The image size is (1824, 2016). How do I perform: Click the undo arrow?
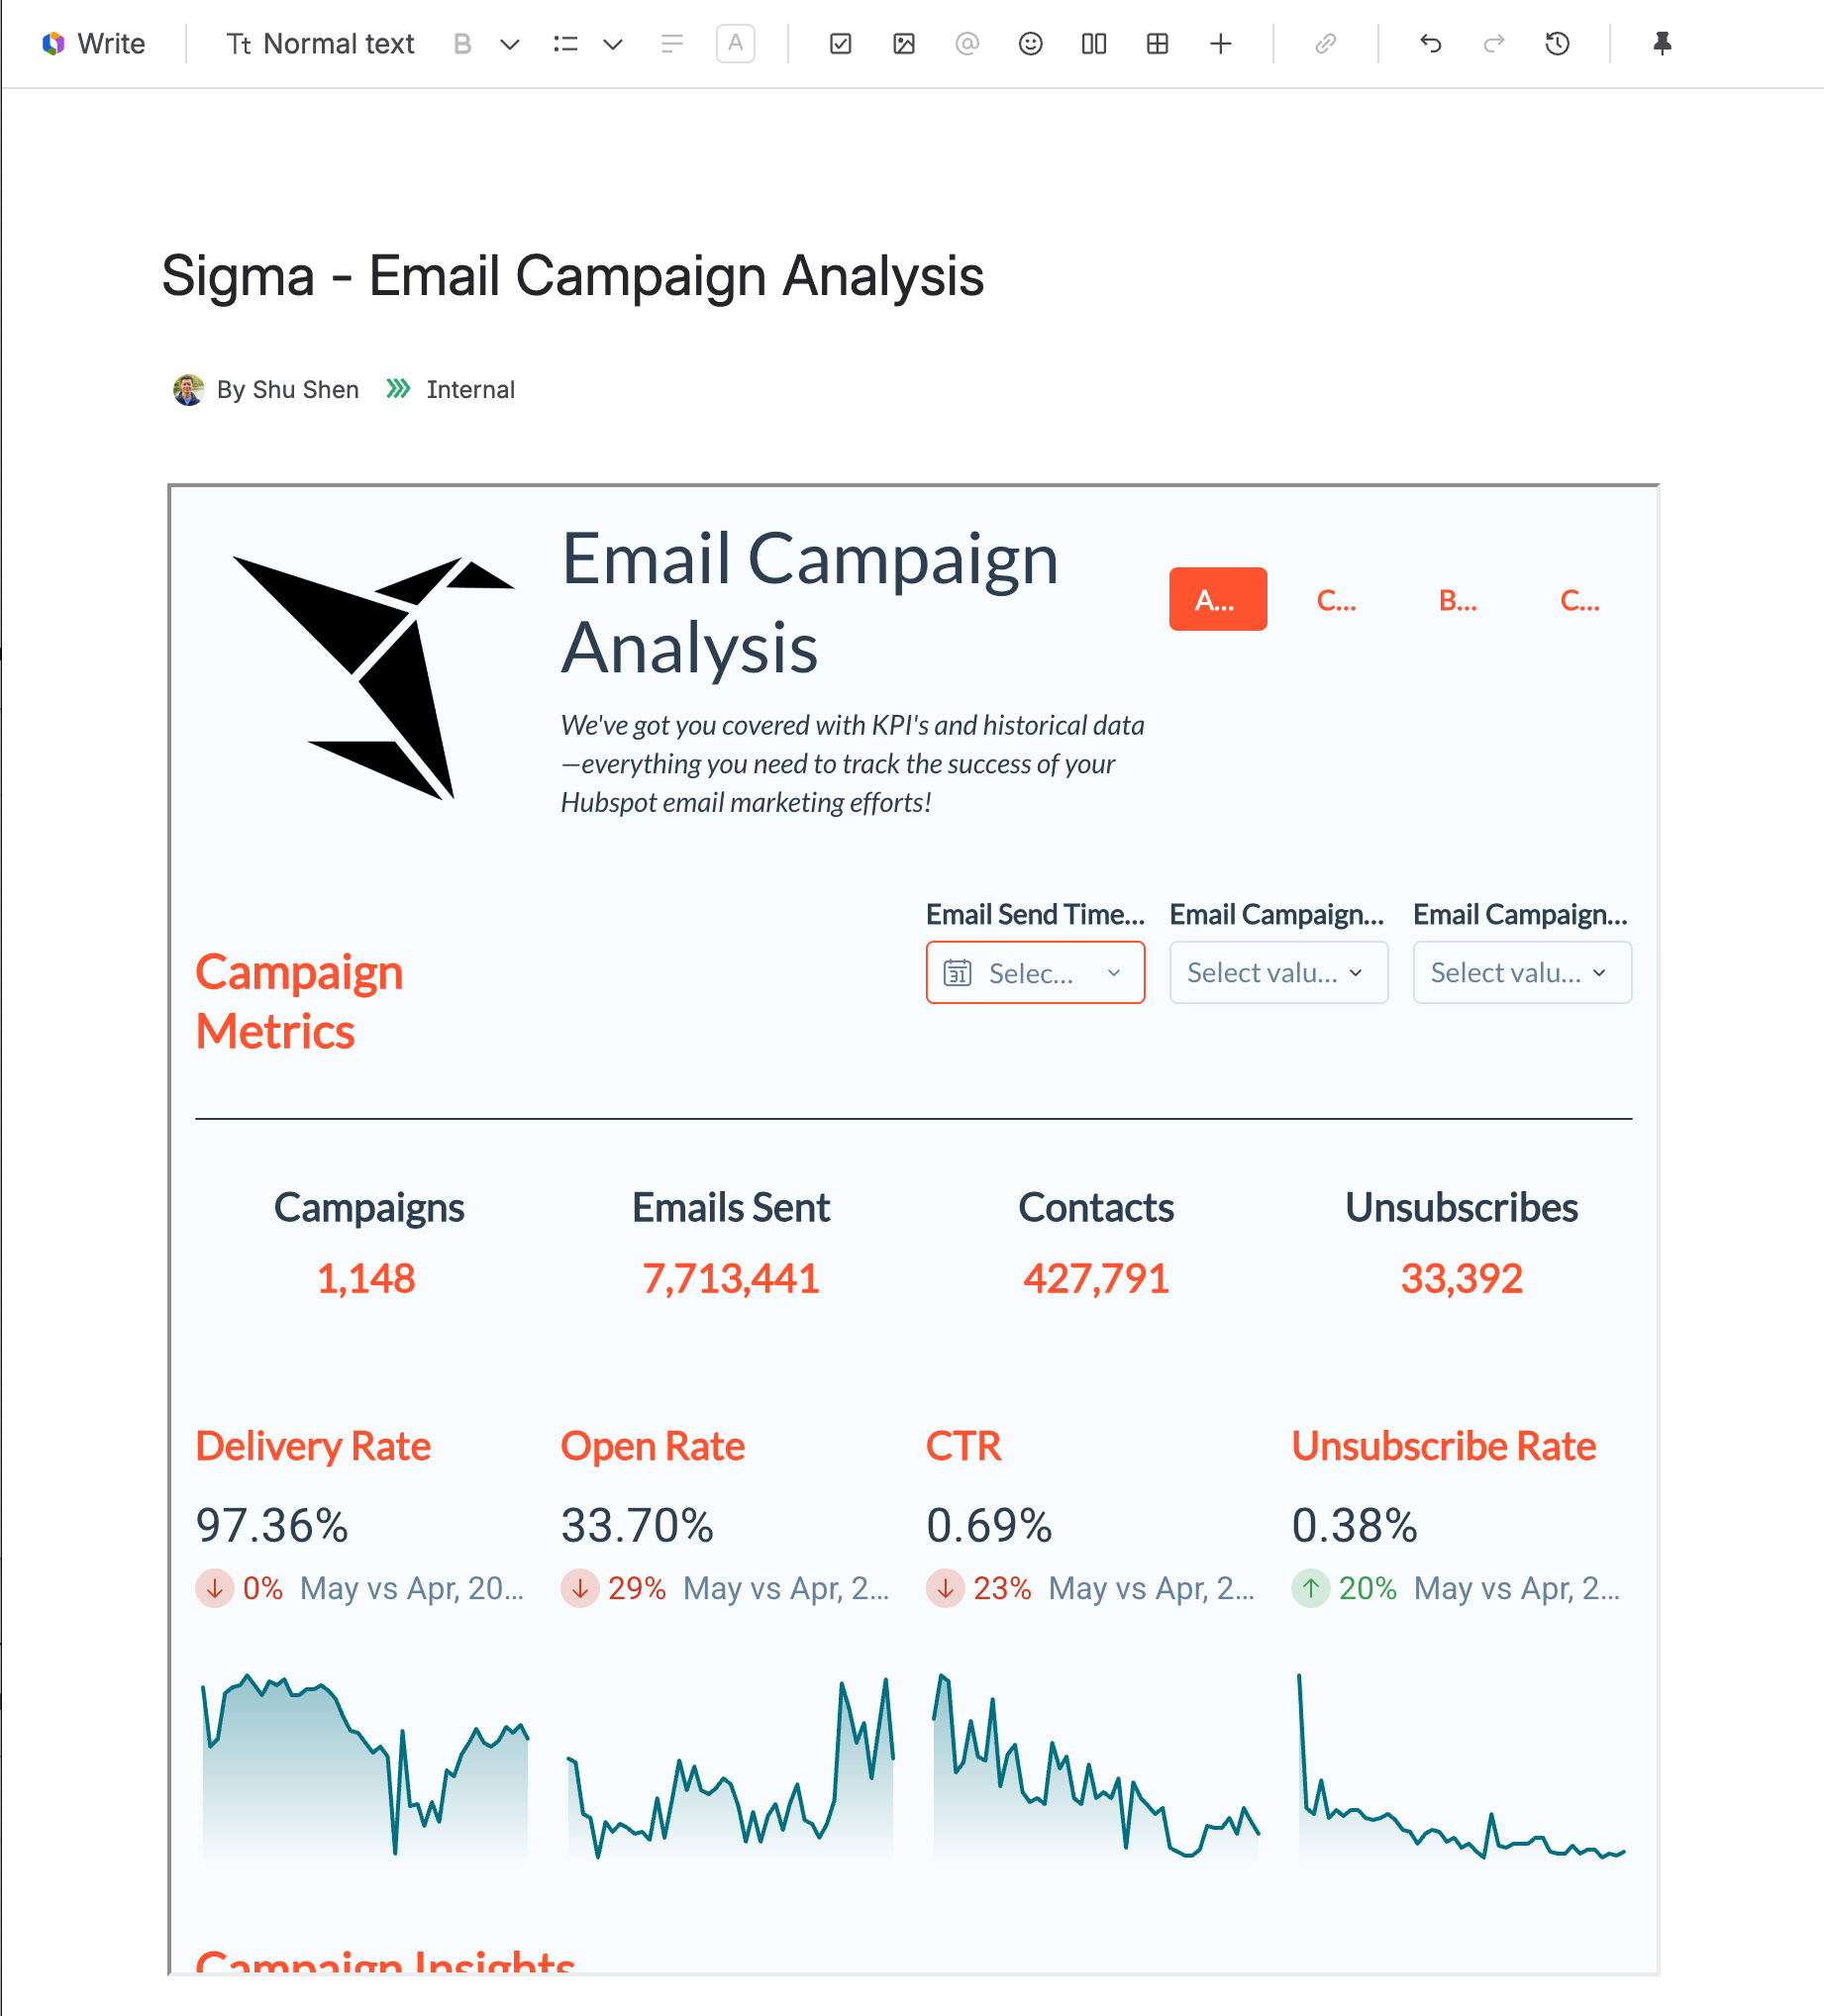click(x=1430, y=44)
